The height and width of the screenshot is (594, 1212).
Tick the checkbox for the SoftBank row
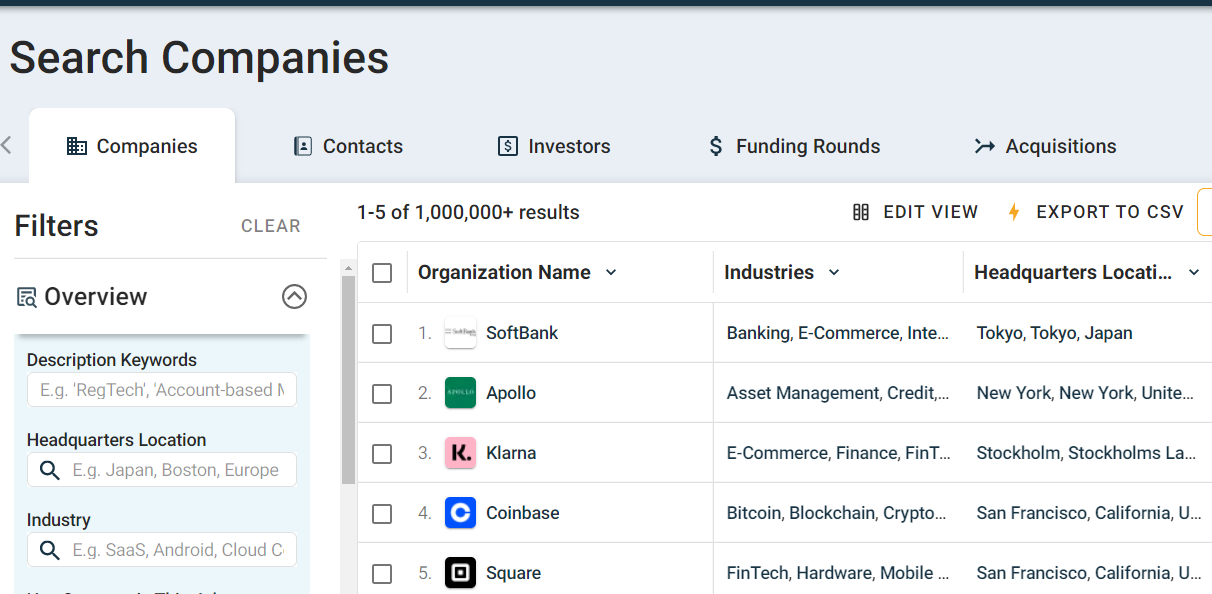pos(382,333)
